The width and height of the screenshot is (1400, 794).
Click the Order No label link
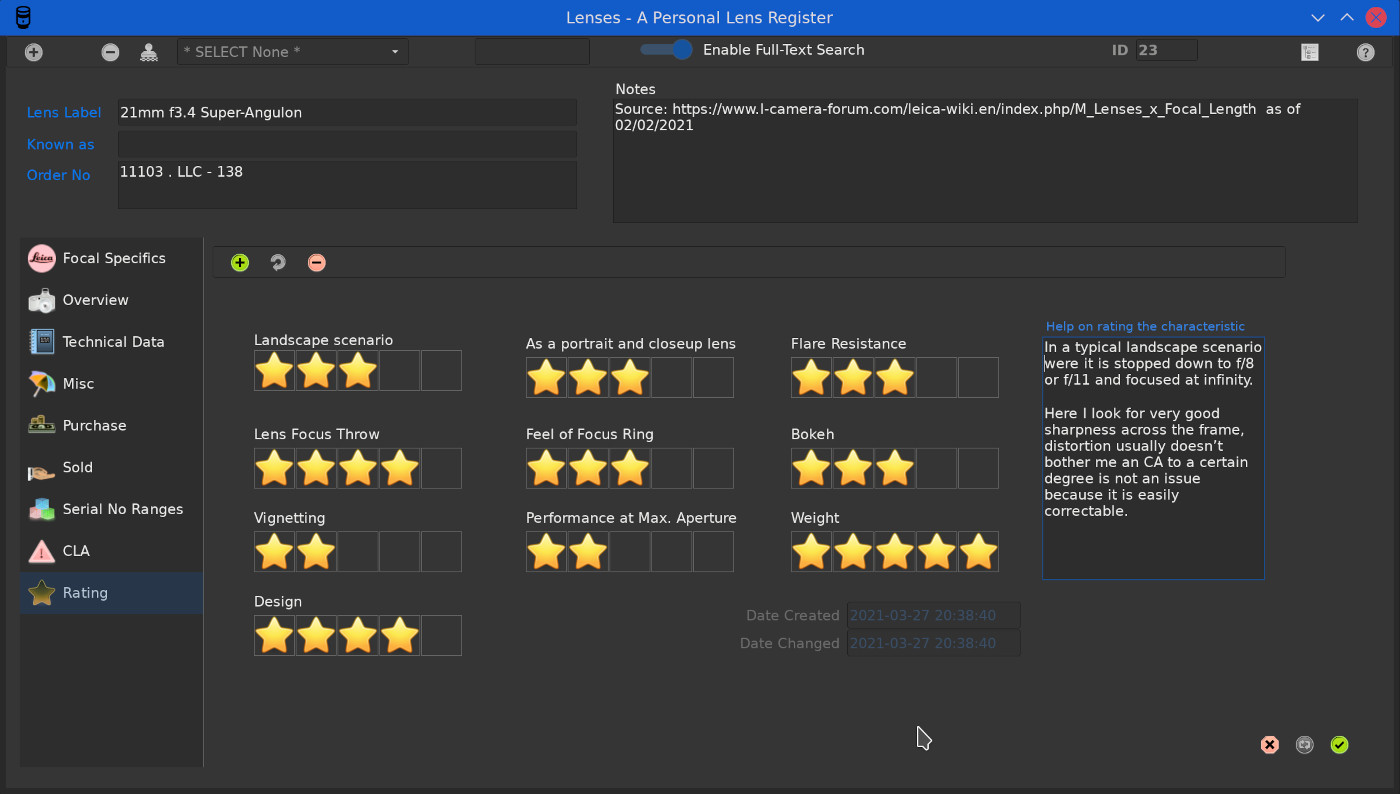(x=59, y=175)
